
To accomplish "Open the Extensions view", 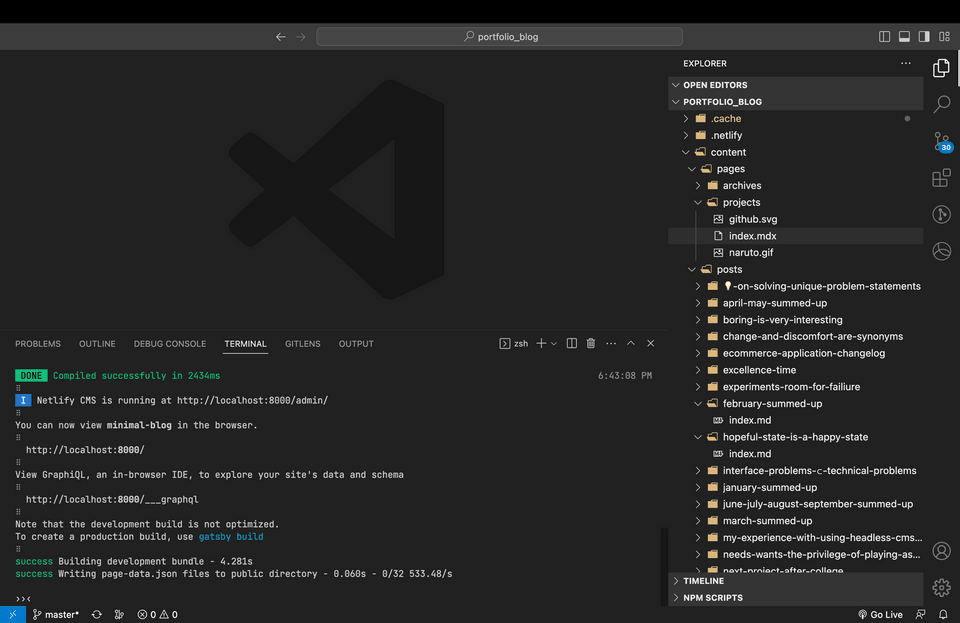I will [942, 177].
